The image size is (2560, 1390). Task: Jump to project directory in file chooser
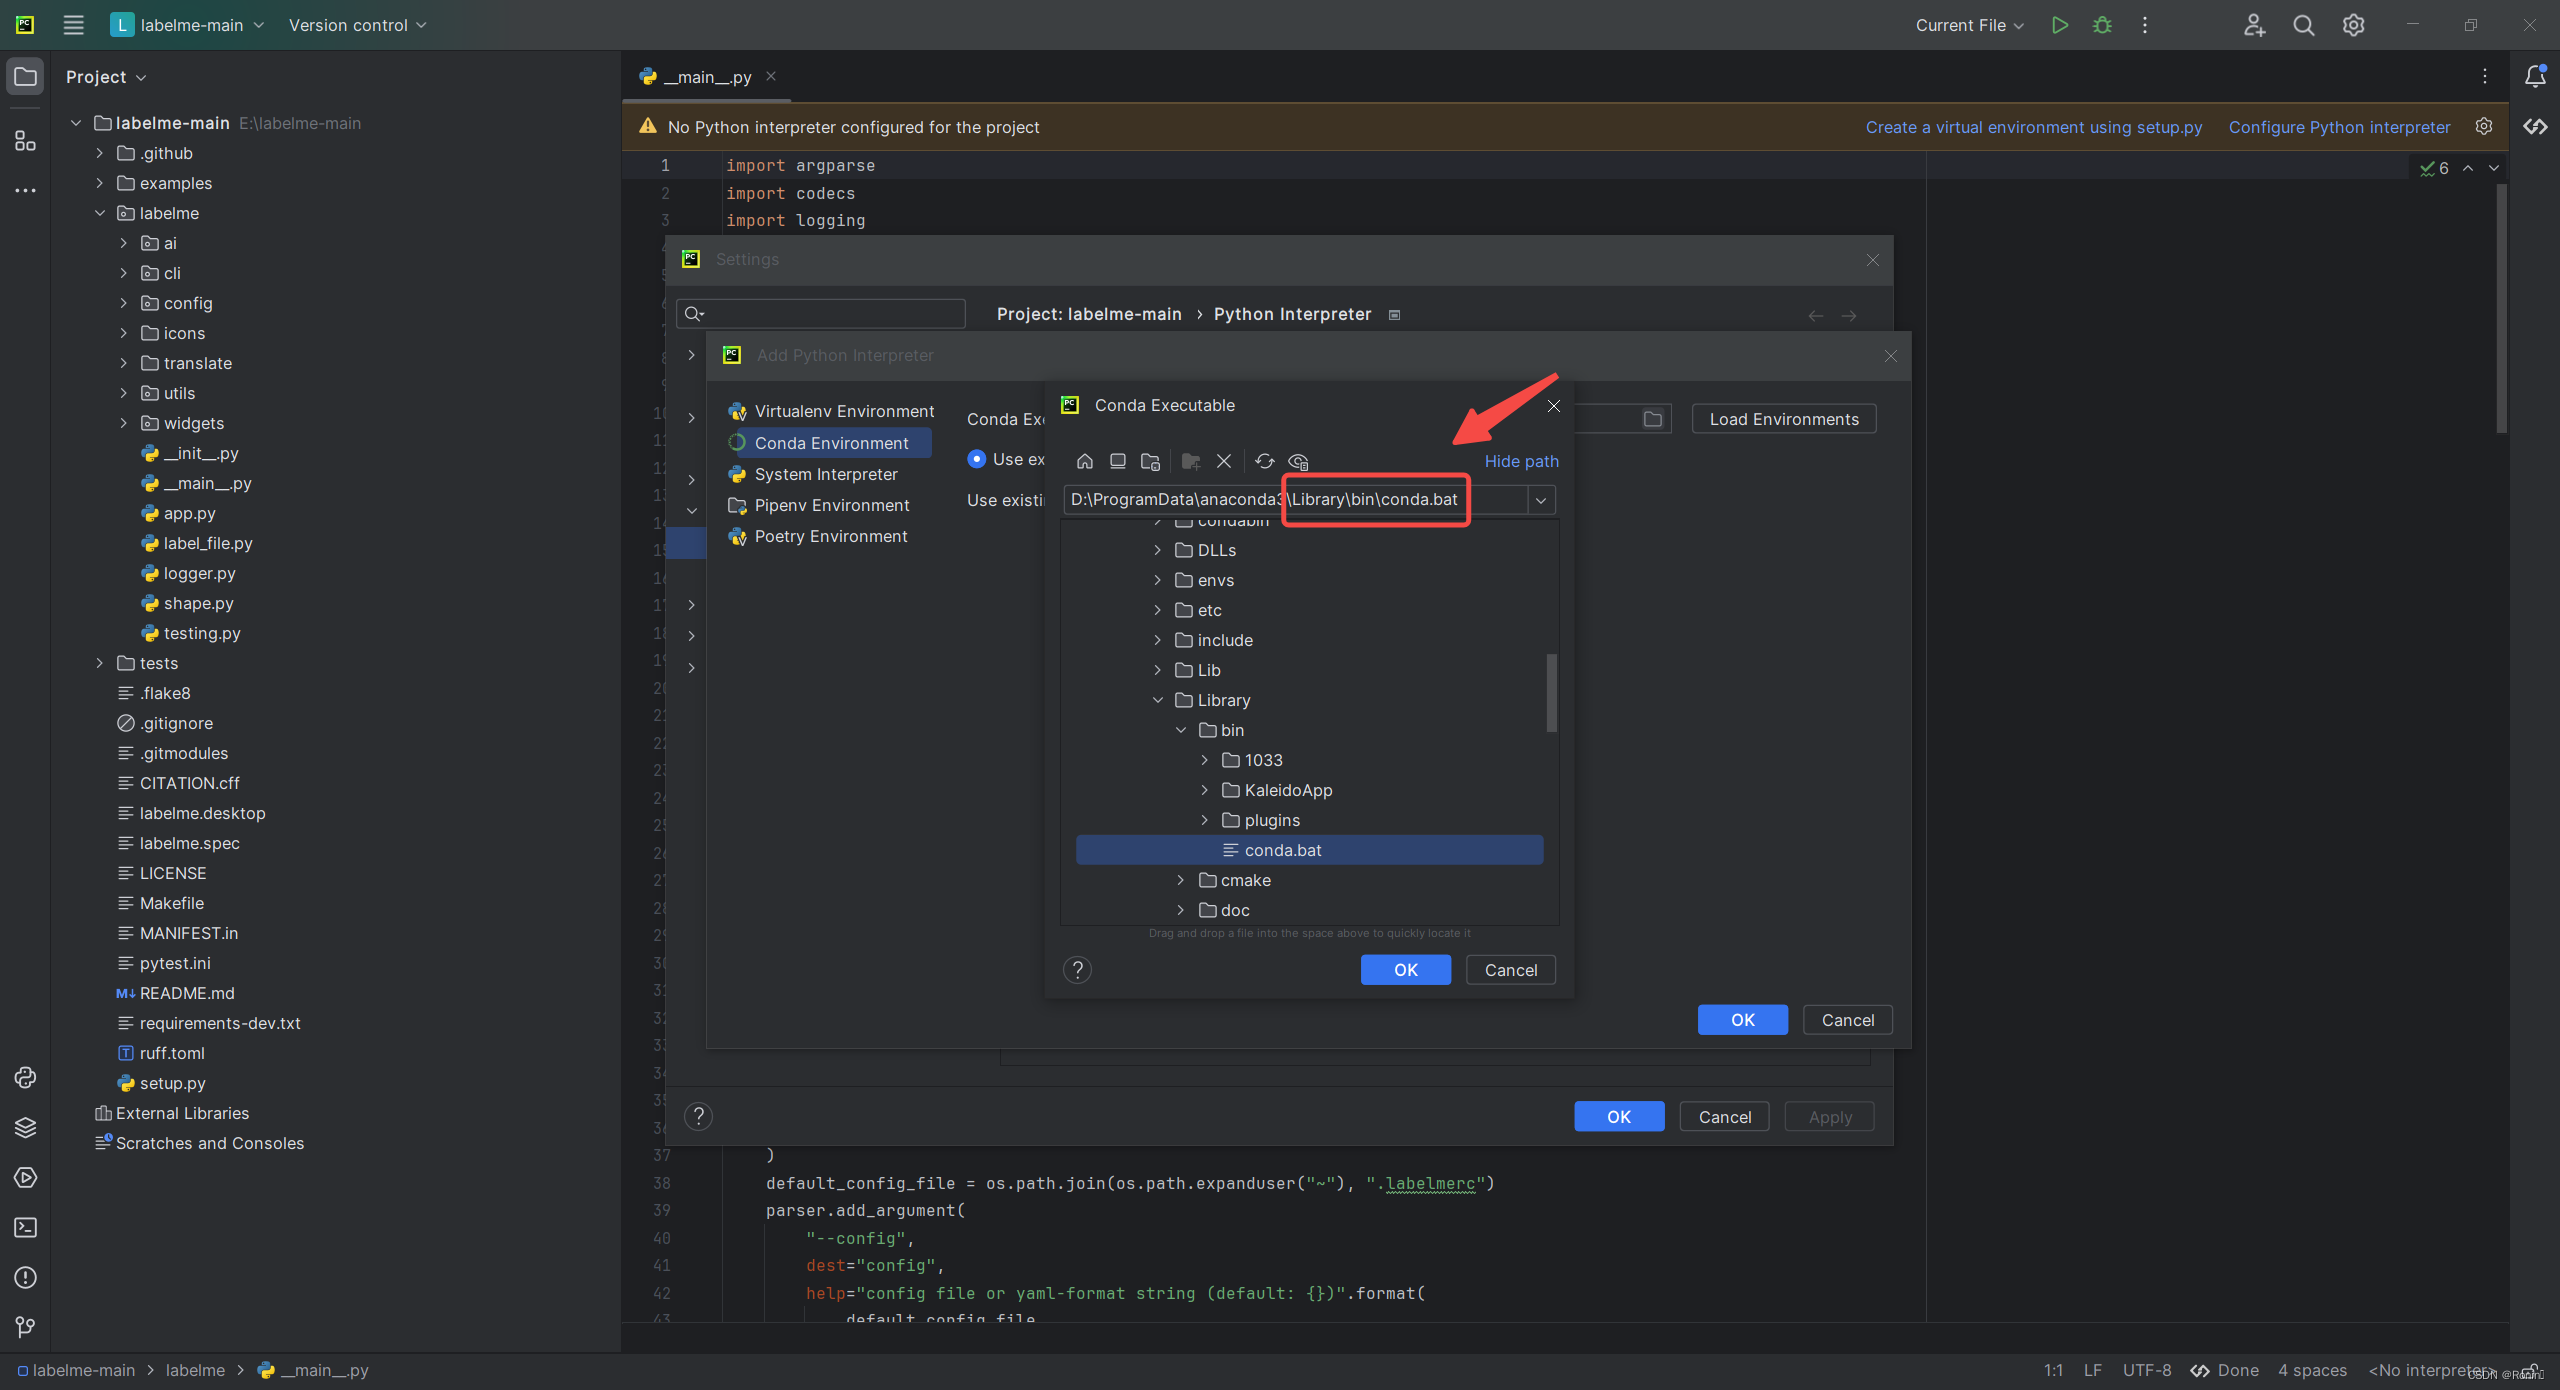click(x=1150, y=461)
